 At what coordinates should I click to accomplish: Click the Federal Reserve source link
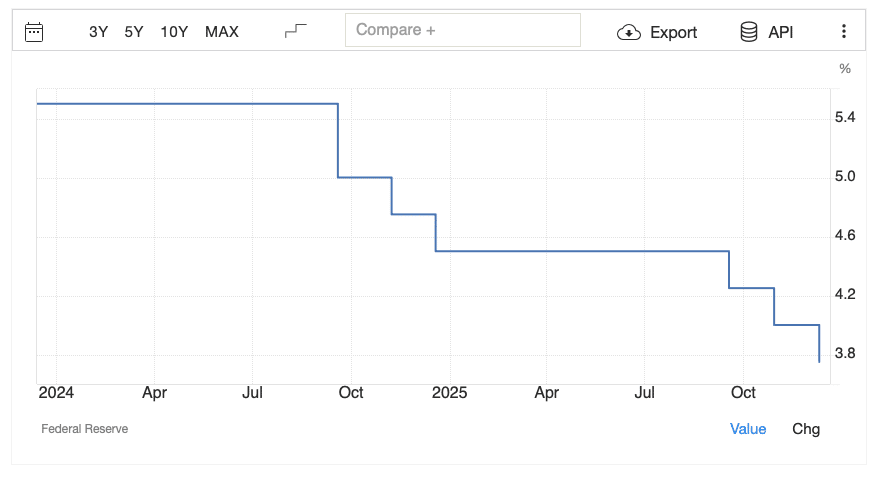pos(85,429)
